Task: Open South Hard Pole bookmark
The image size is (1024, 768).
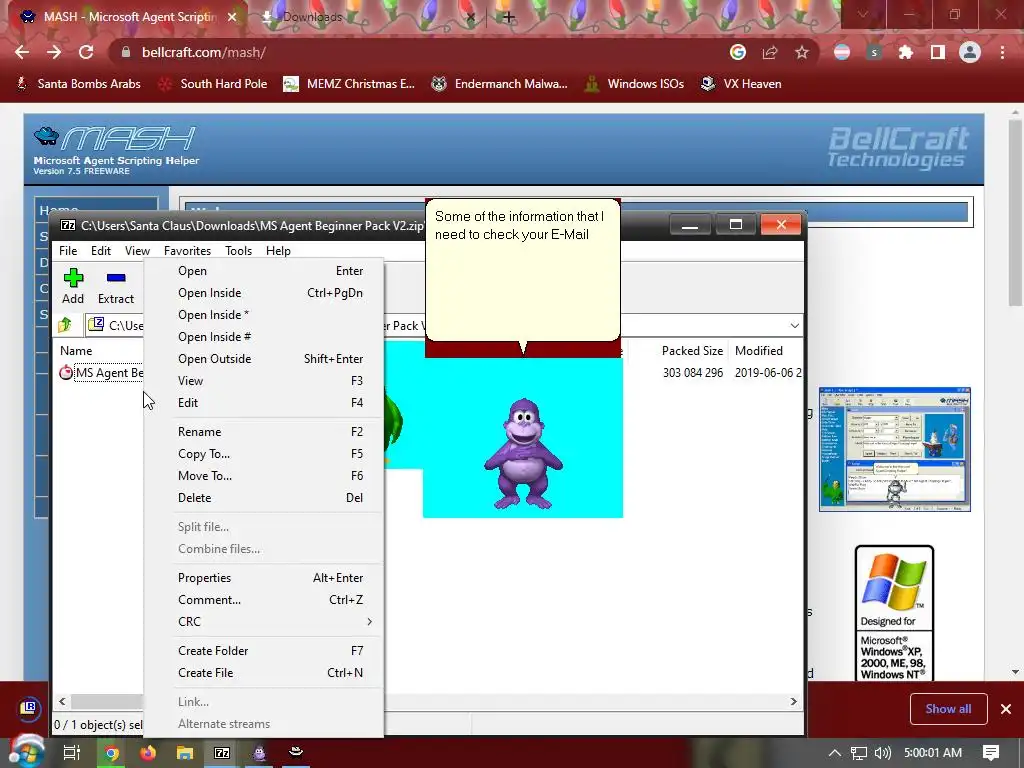Action: [x=214, y=84]
